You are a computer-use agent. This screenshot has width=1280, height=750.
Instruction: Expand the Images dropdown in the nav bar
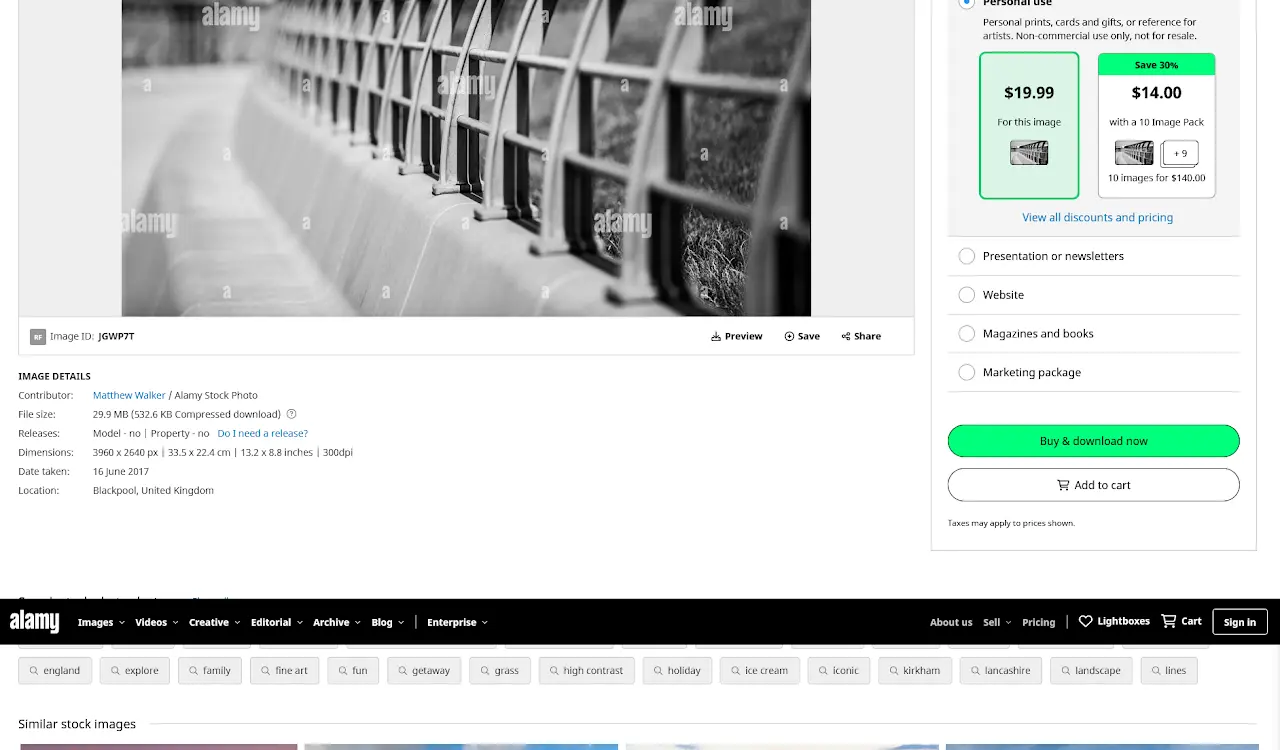101,622
